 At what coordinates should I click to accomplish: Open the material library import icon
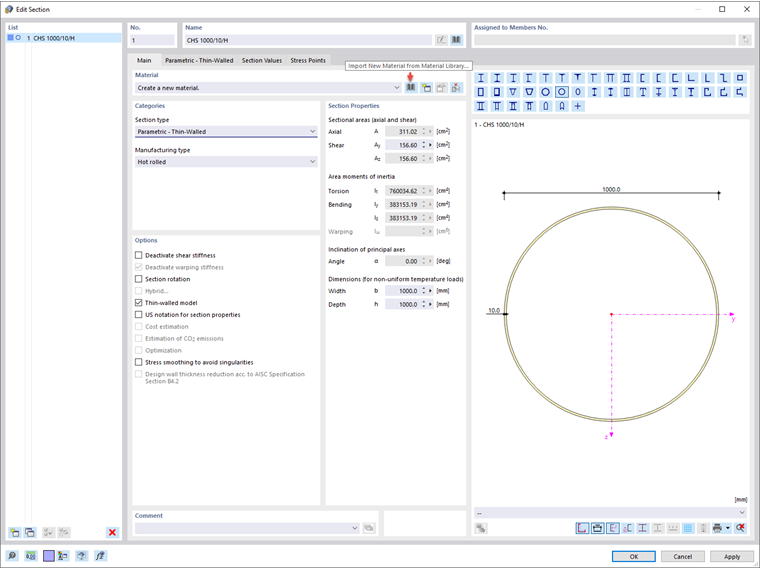click(x=410, y=88)
